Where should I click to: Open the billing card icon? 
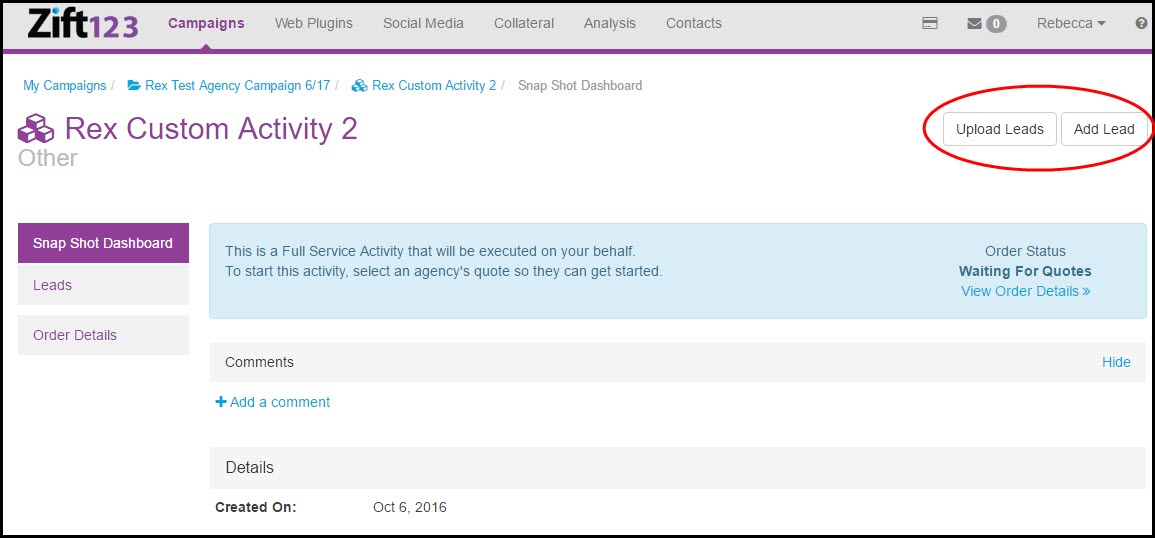point(930,24)
